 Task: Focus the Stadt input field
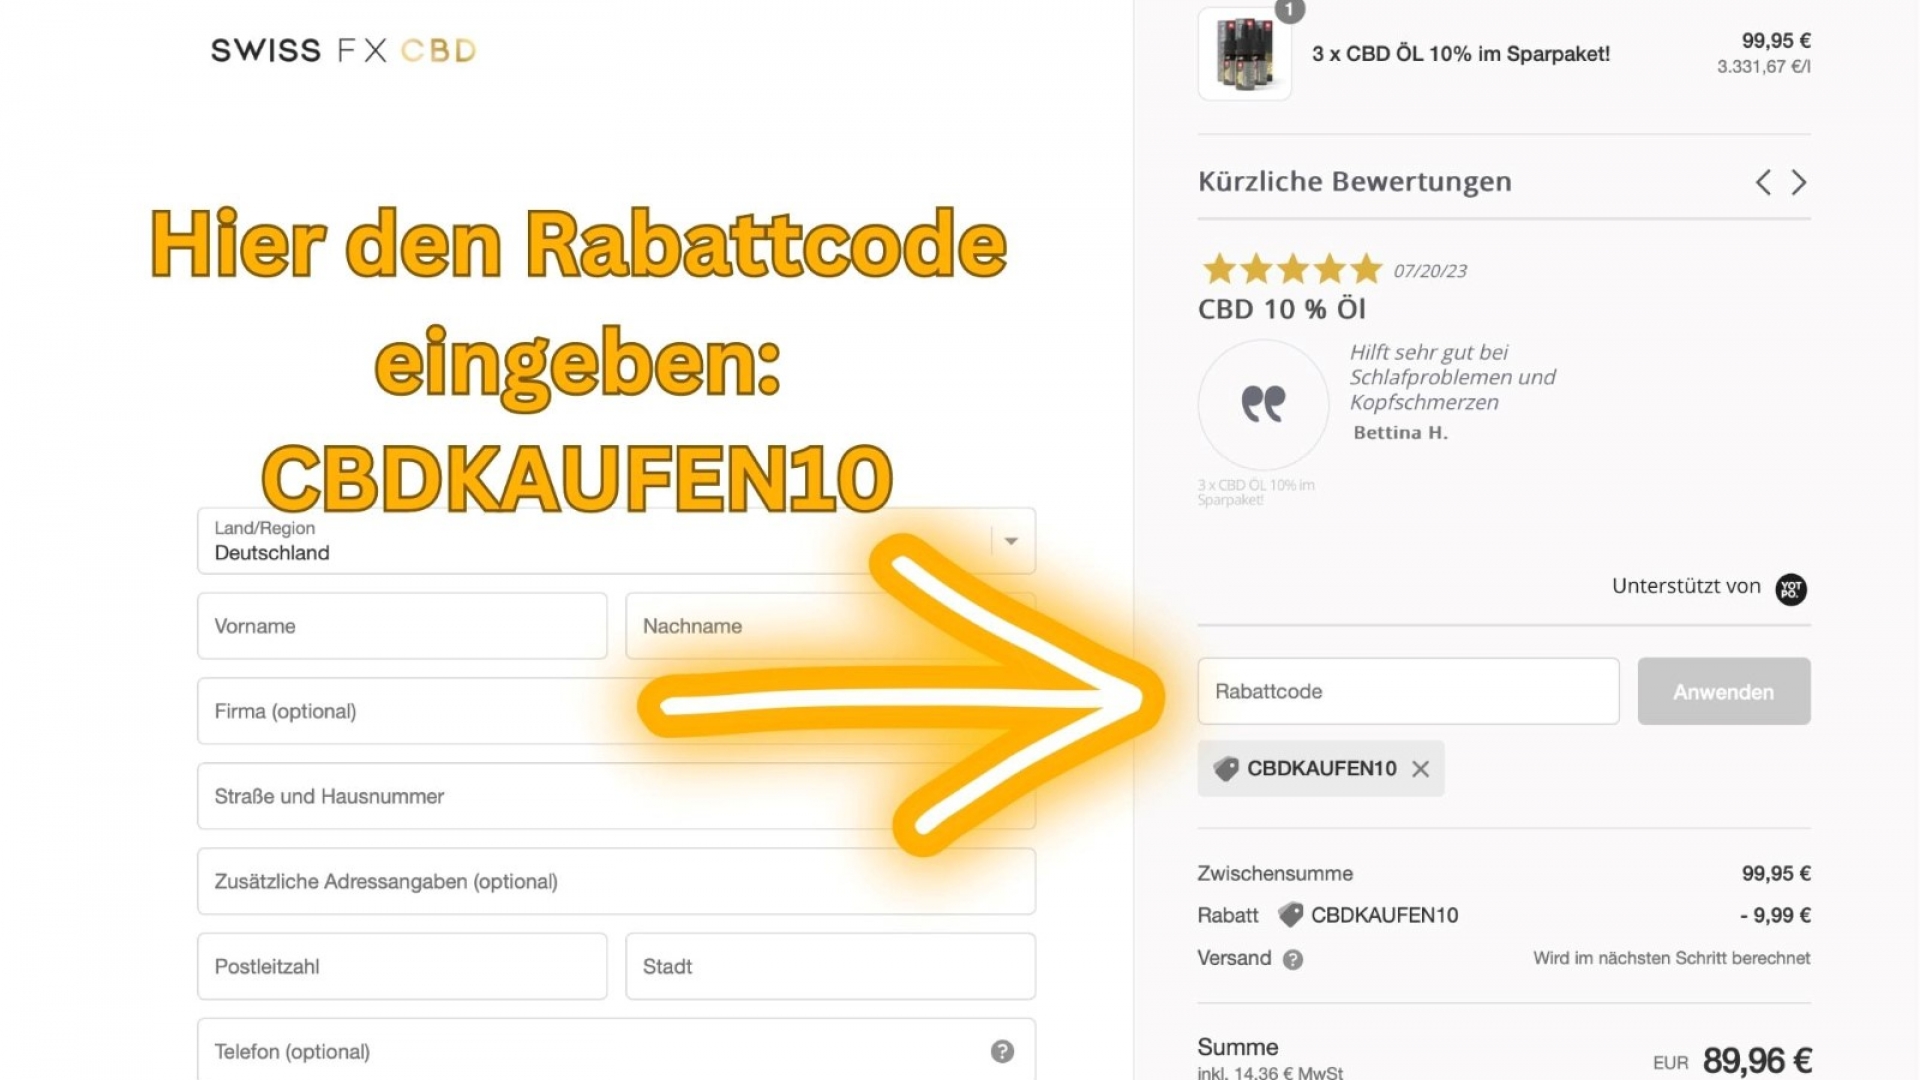click(830, 966)
